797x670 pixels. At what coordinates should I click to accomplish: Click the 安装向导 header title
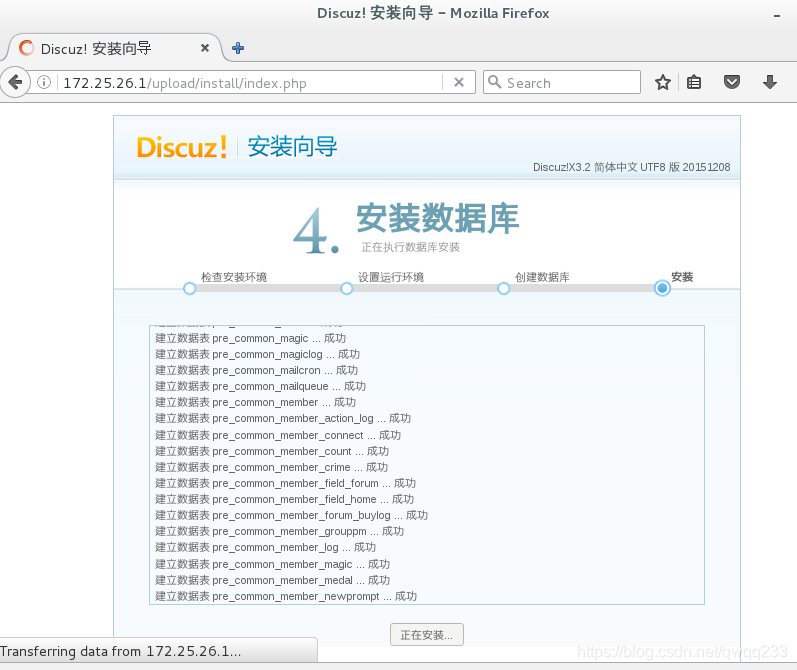coord(292,147)
